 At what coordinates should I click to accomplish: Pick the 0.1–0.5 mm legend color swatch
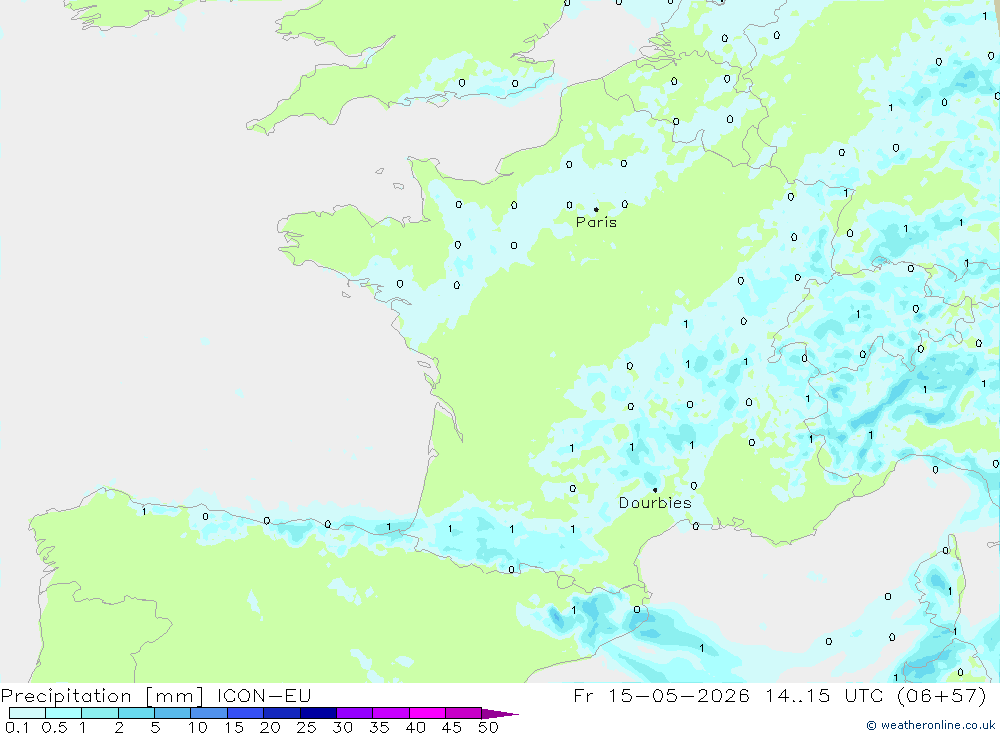(27, 713)
